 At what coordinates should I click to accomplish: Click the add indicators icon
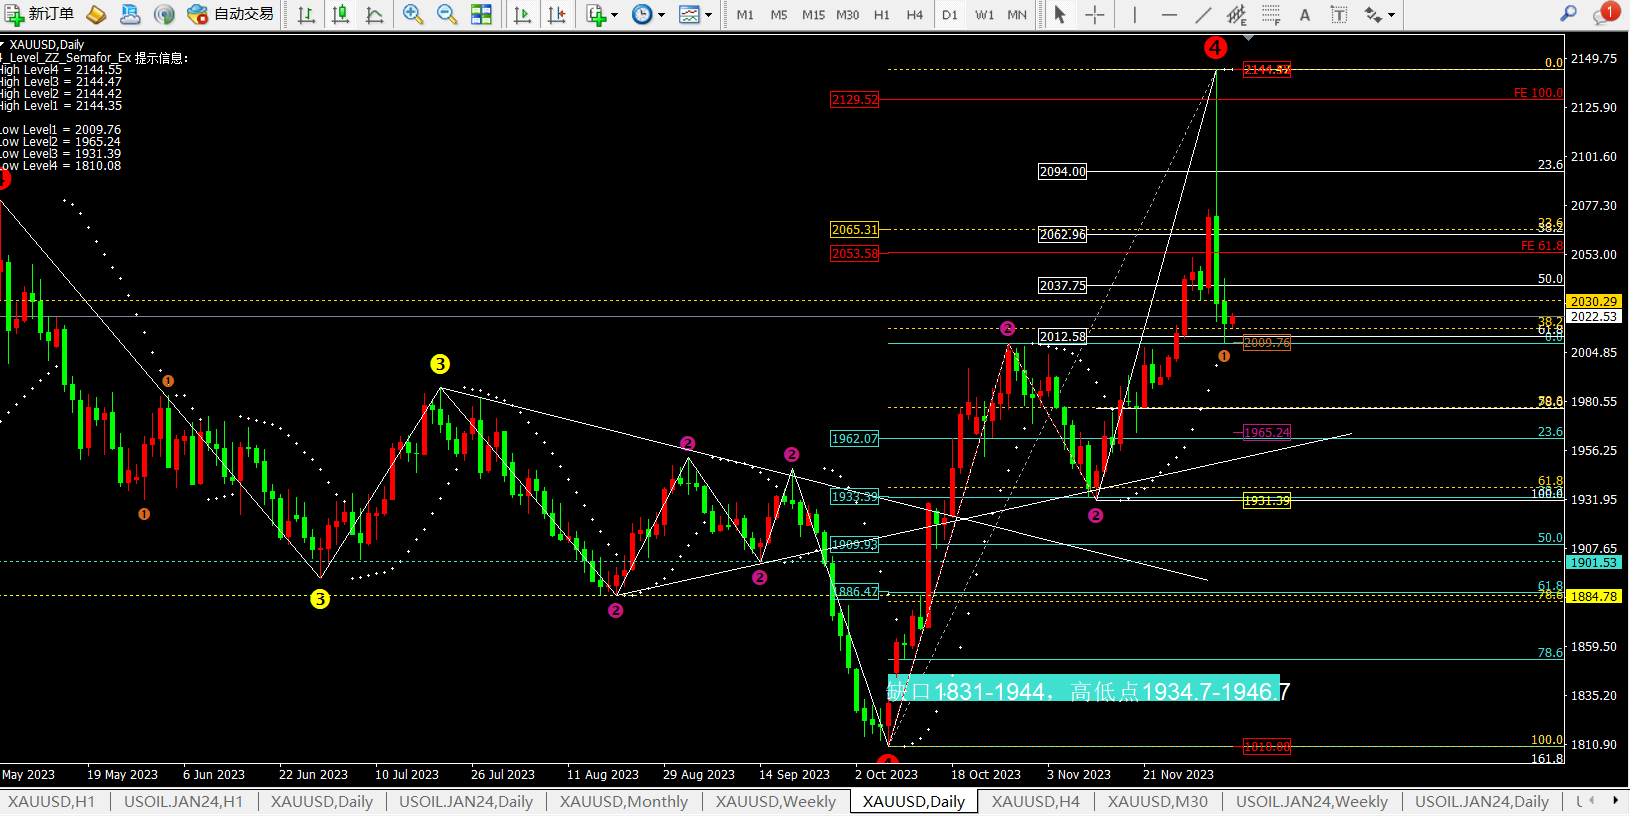tap(596, 14)
